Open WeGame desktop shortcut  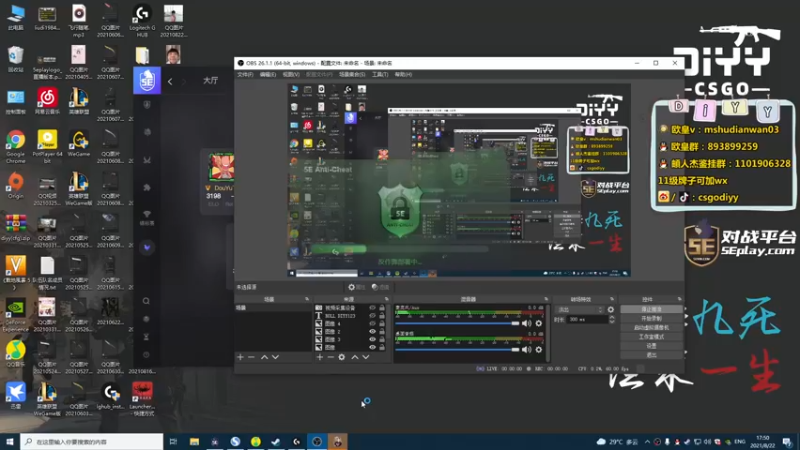79,143
